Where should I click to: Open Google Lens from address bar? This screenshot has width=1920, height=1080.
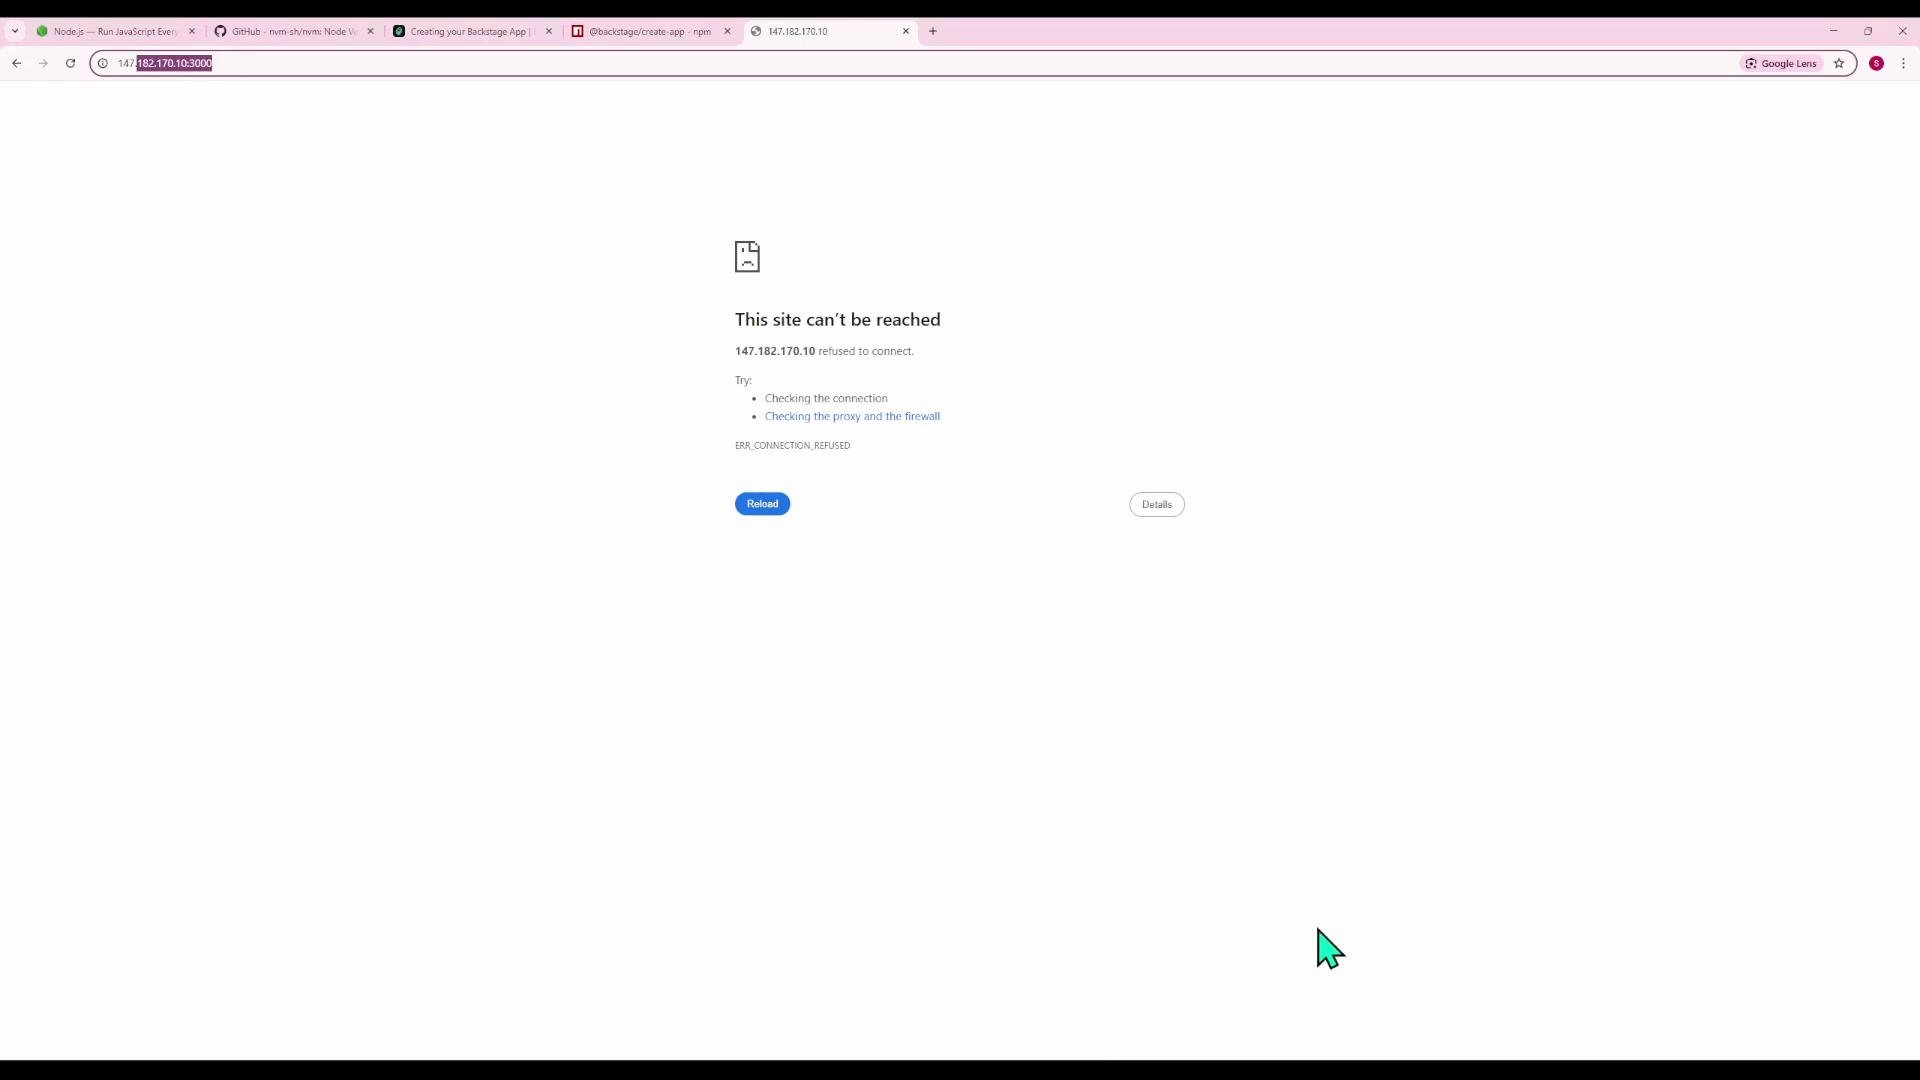pyautogui.click(x=1781, y=63)
